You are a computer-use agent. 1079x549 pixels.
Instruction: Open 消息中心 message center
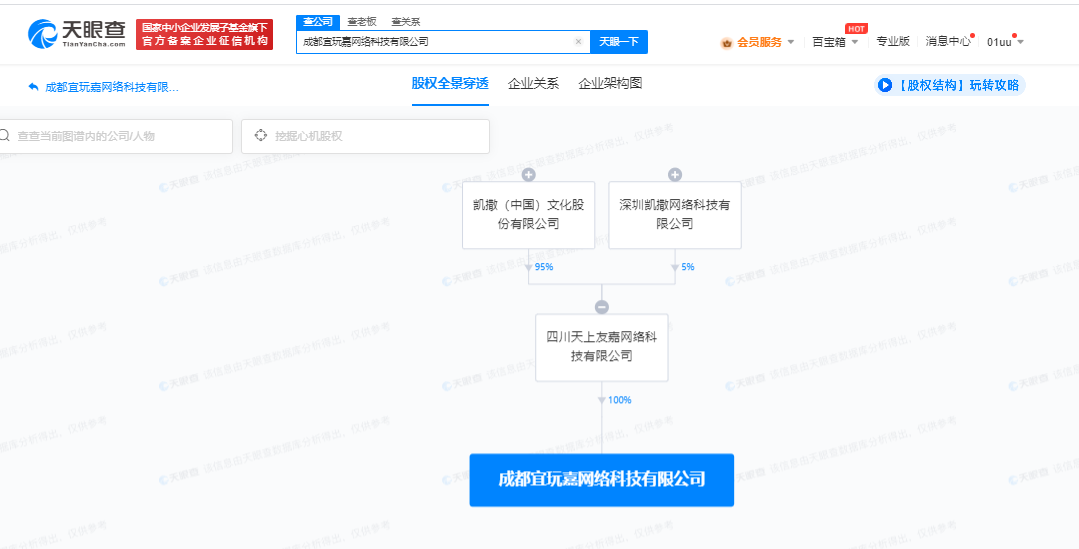click(x=948, y=41)
